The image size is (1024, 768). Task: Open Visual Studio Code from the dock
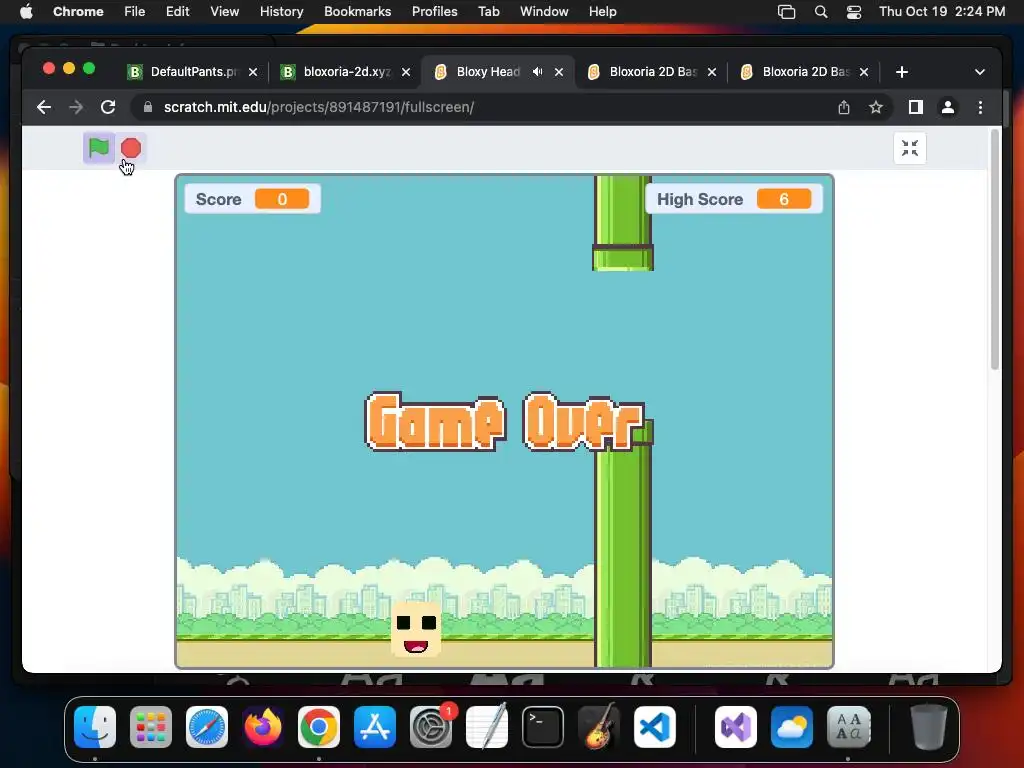coord(655,727)
